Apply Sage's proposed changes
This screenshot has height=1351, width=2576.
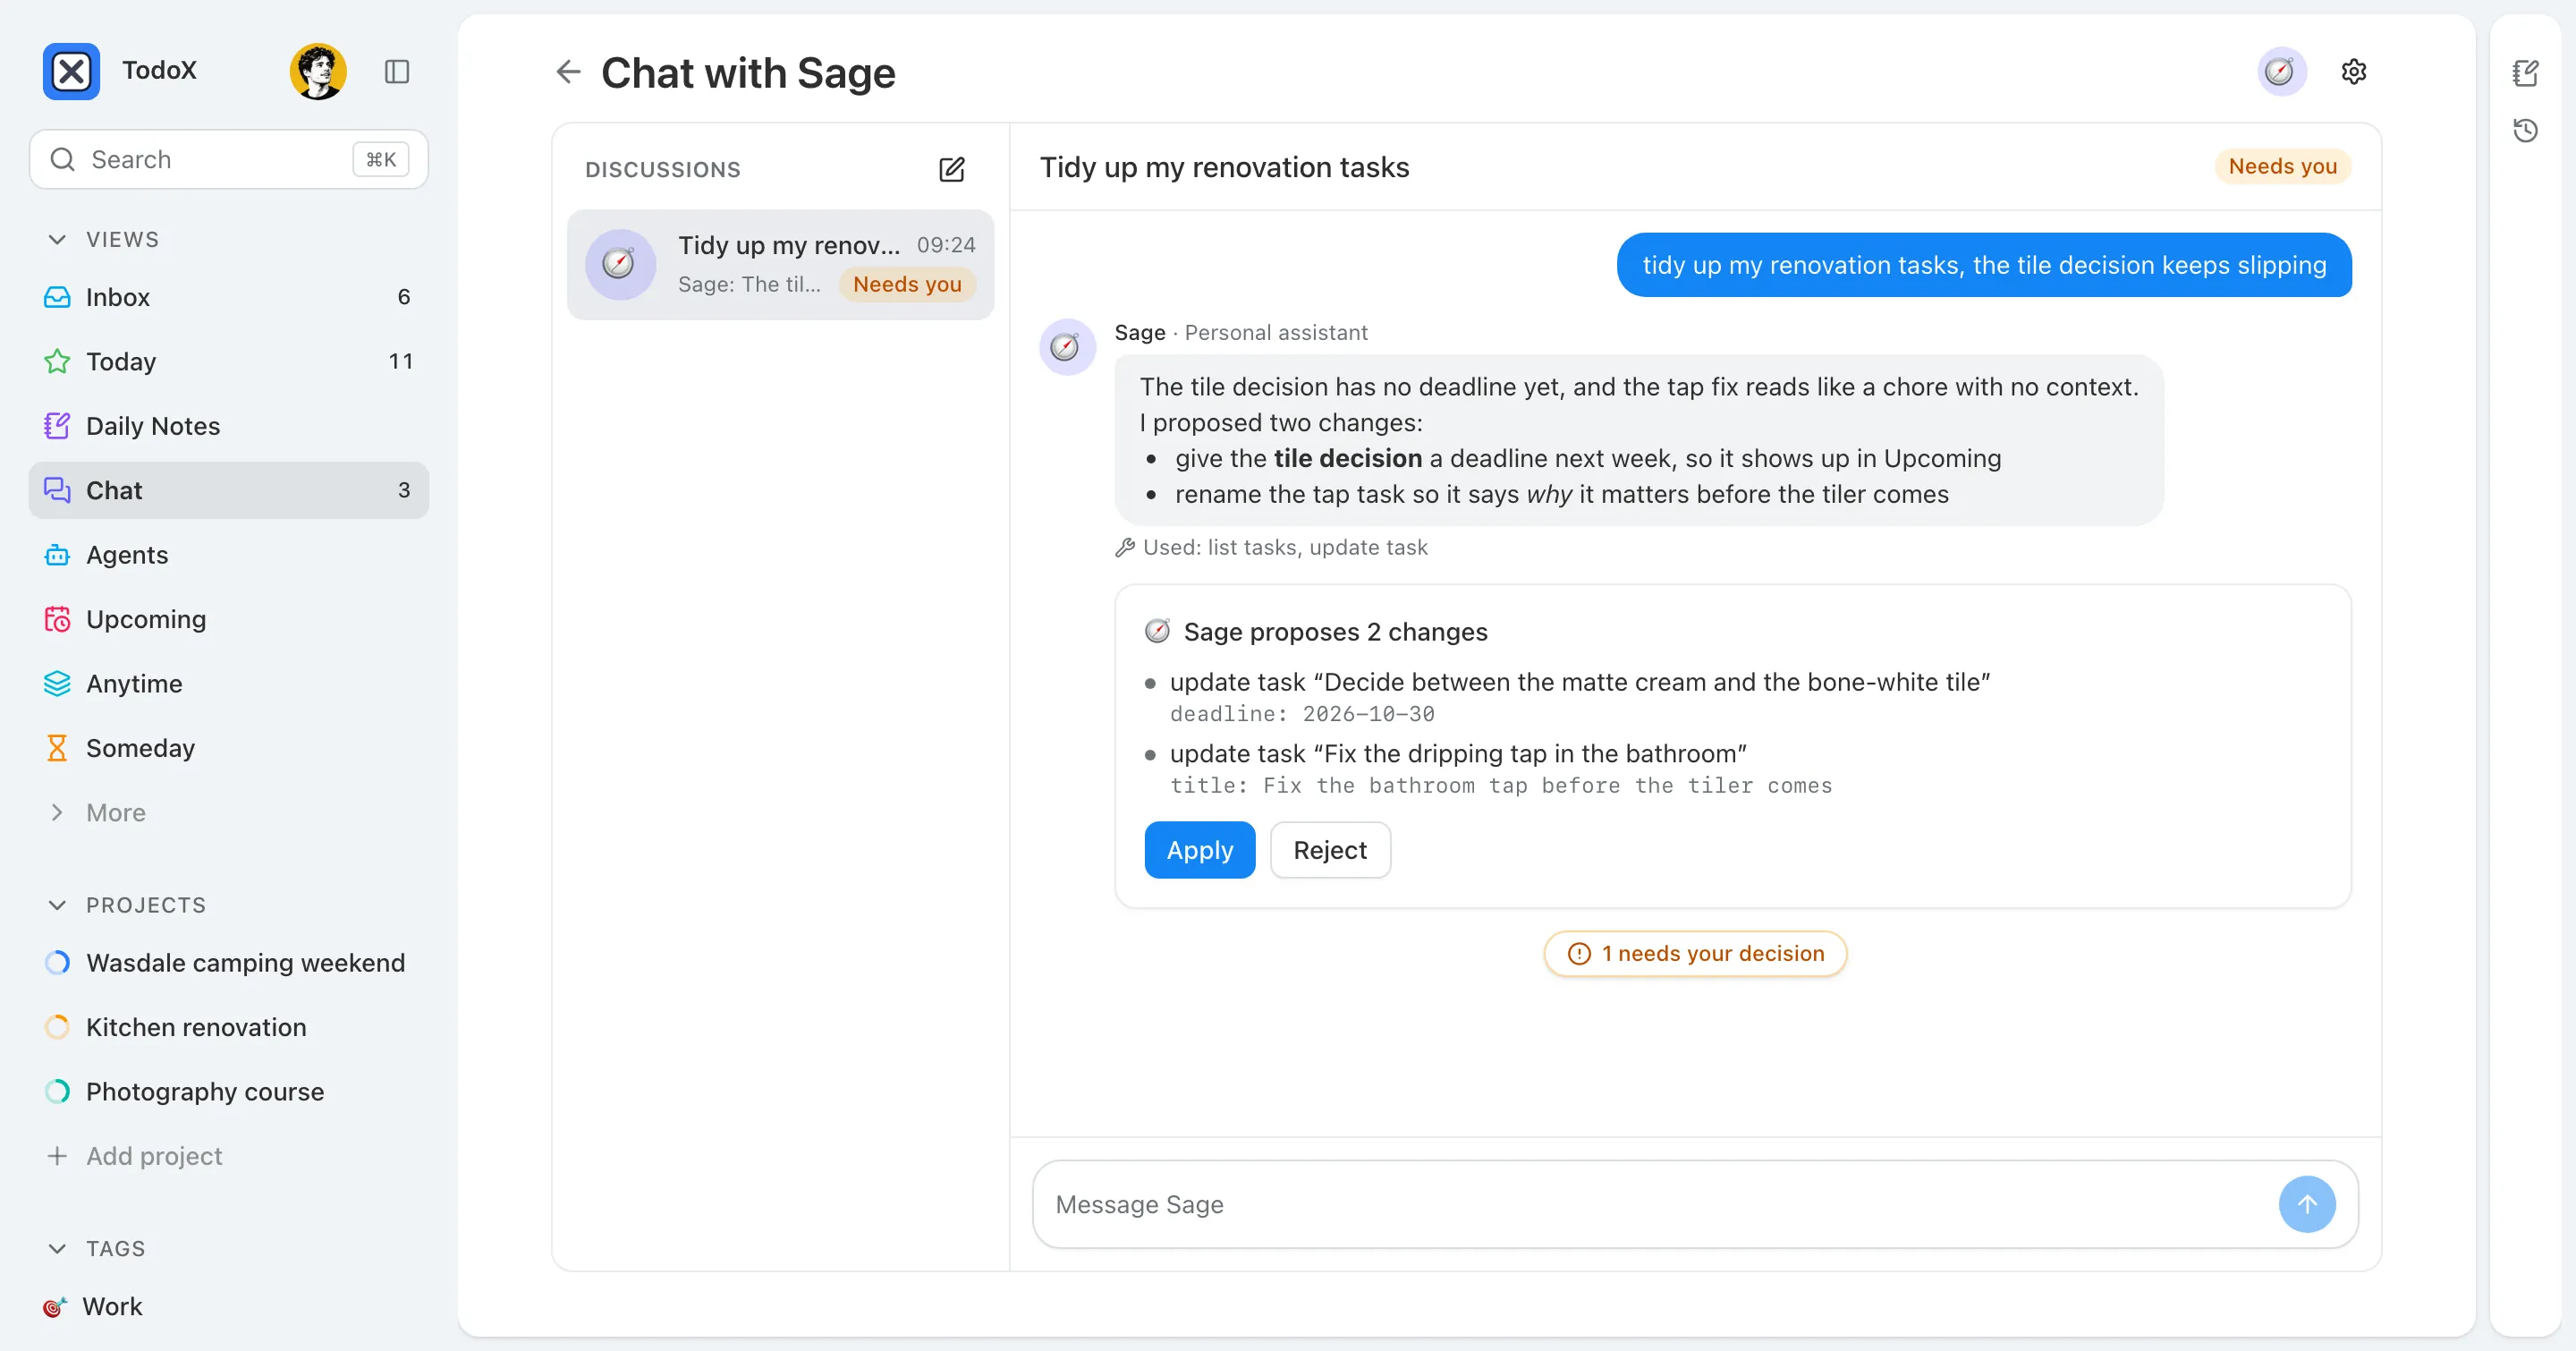click(1199, 850)
